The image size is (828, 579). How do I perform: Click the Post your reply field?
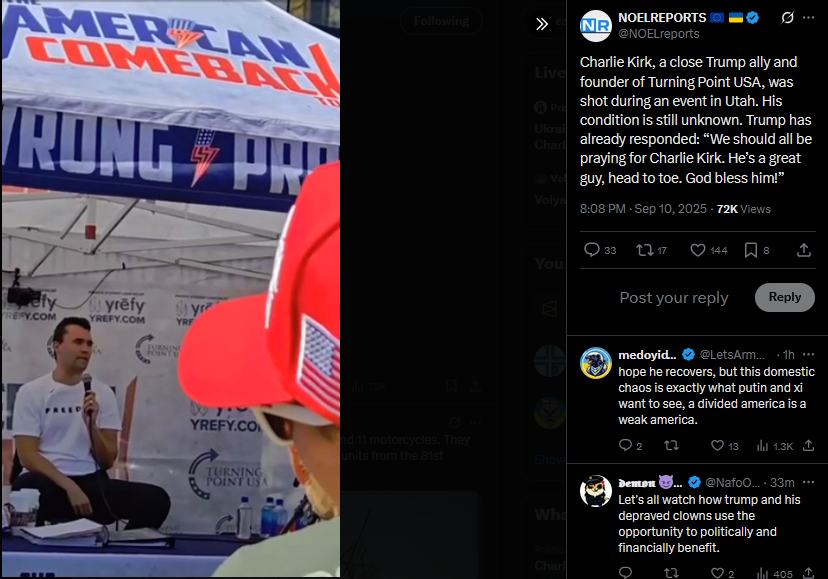point(674,297)
